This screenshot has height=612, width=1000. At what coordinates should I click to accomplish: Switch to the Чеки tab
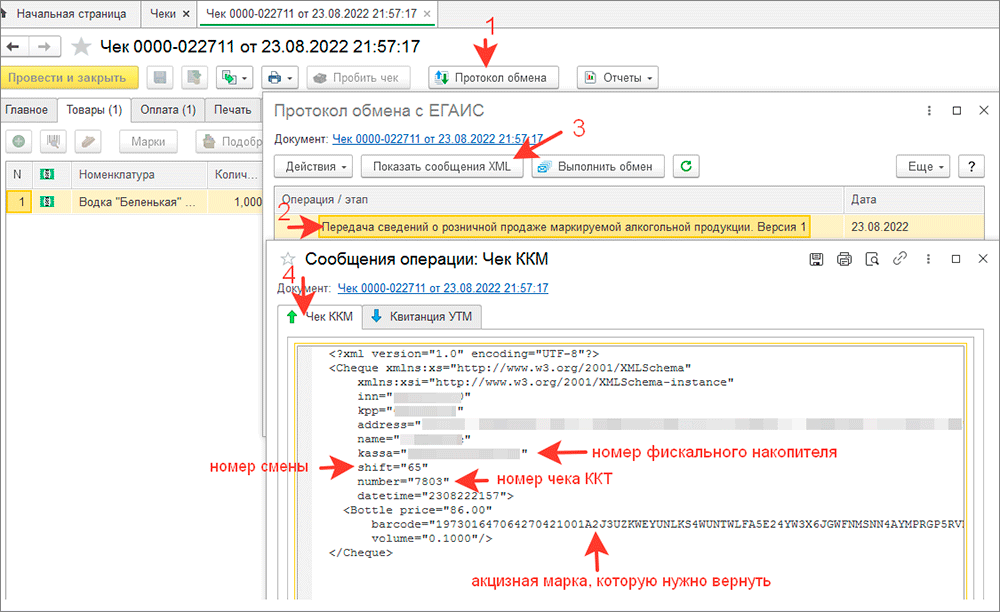pyautogui.click(x=163, y=13)
